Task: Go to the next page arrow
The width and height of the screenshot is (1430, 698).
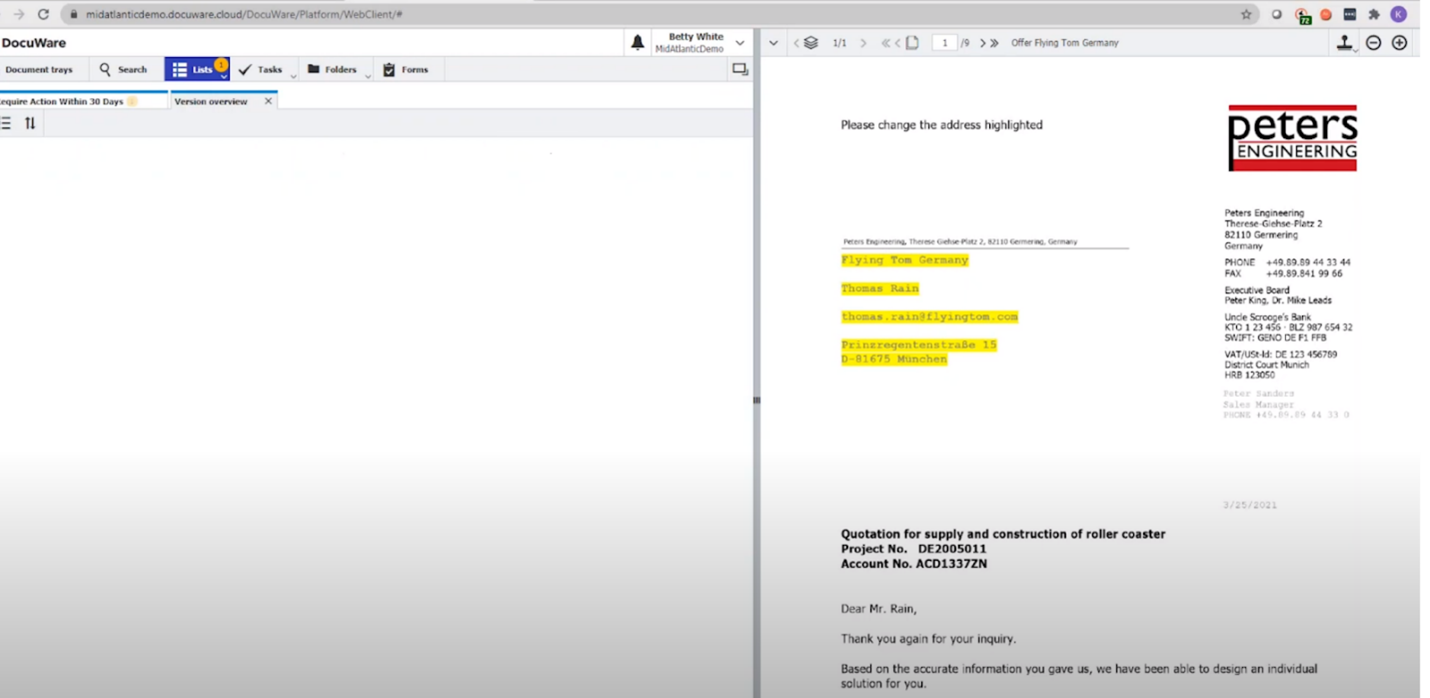Action: 983,43
